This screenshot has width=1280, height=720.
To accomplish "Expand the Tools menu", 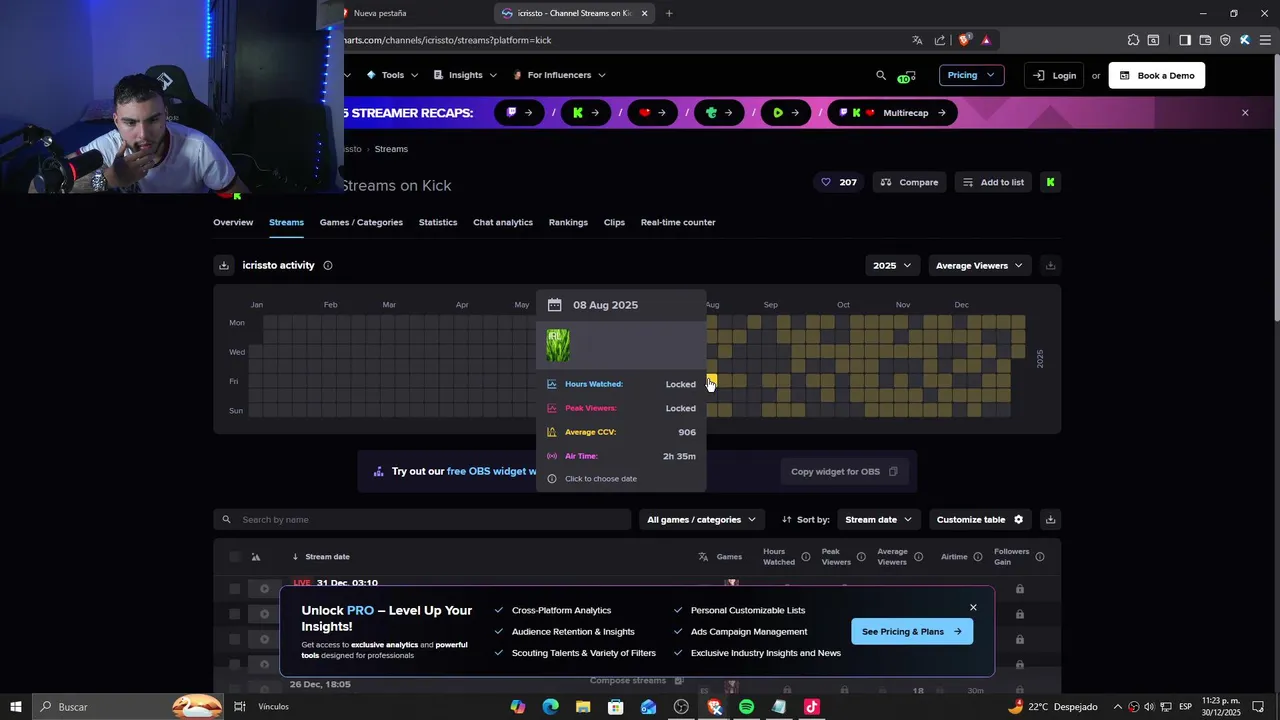I will pyautogui.click(x=392, y=75).
